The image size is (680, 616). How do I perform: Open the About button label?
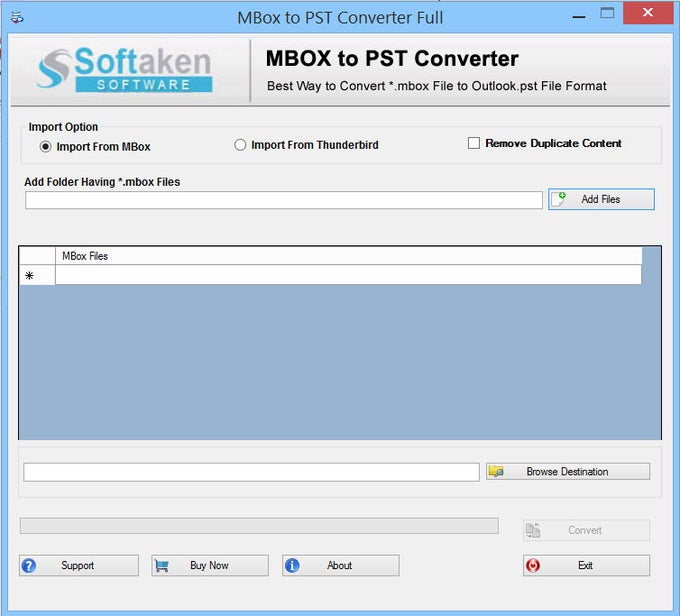click(340, 565)
